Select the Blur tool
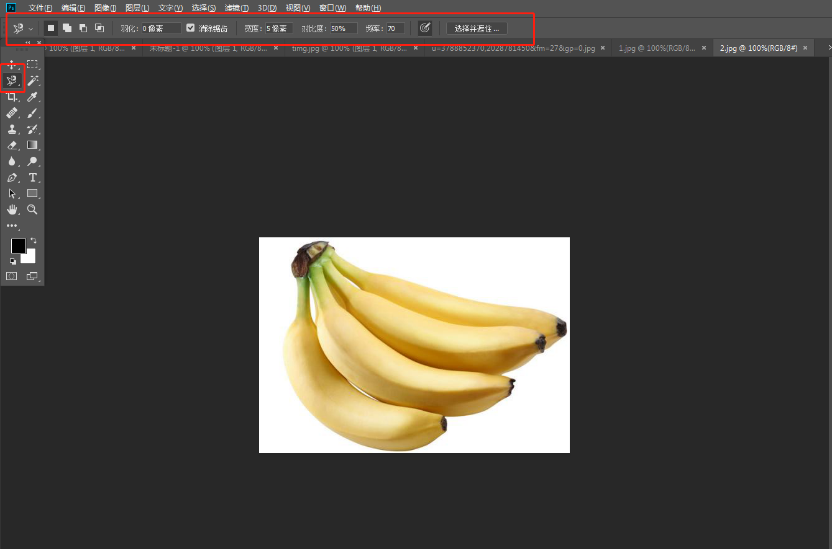832x549 pixels. point(12,161)
